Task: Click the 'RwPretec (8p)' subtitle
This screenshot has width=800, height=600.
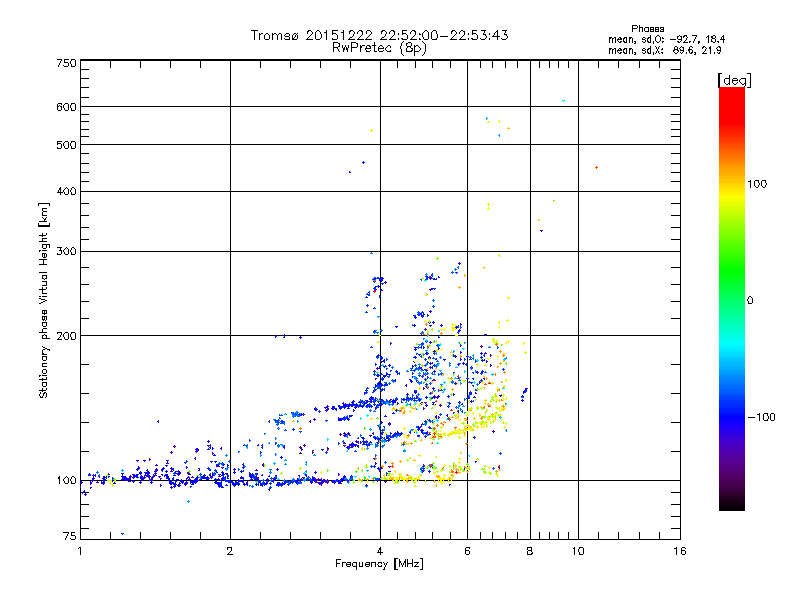Action: point(379,48)
